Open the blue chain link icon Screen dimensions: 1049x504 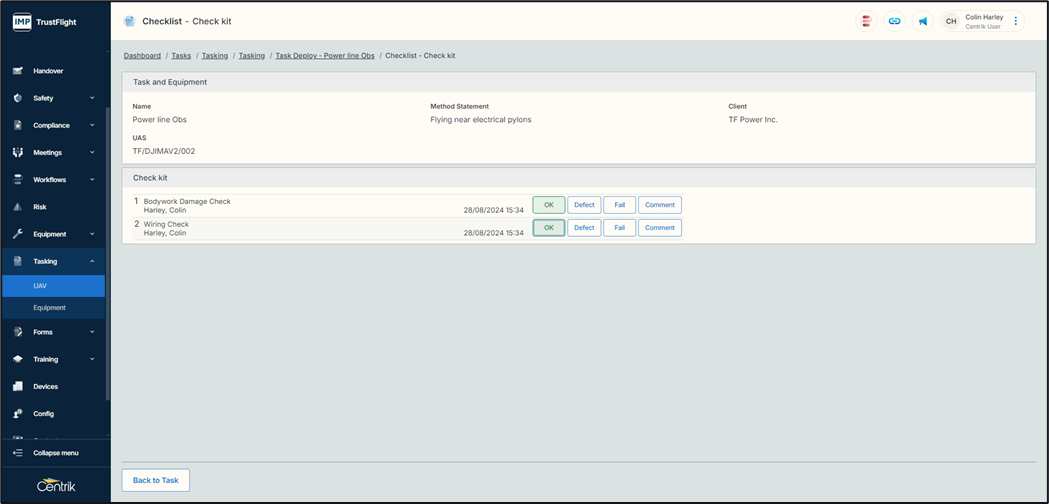pos(894,21)
